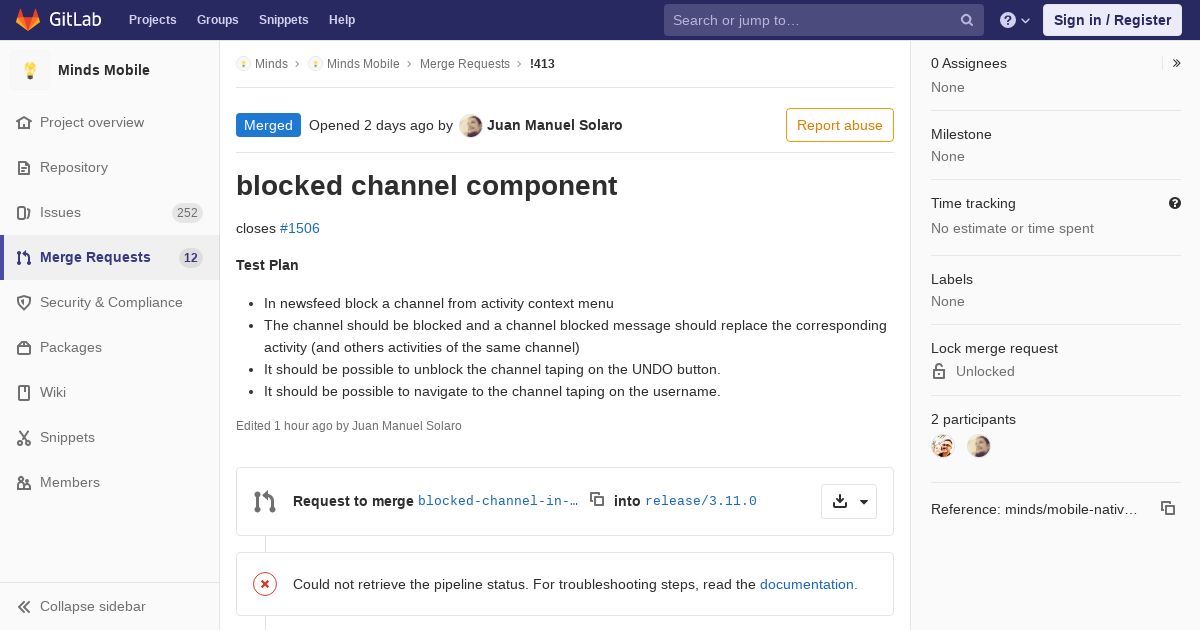Copy the merge request reference icon
This screenshot has width=1200, height=630.
[x=1168, y=508]
